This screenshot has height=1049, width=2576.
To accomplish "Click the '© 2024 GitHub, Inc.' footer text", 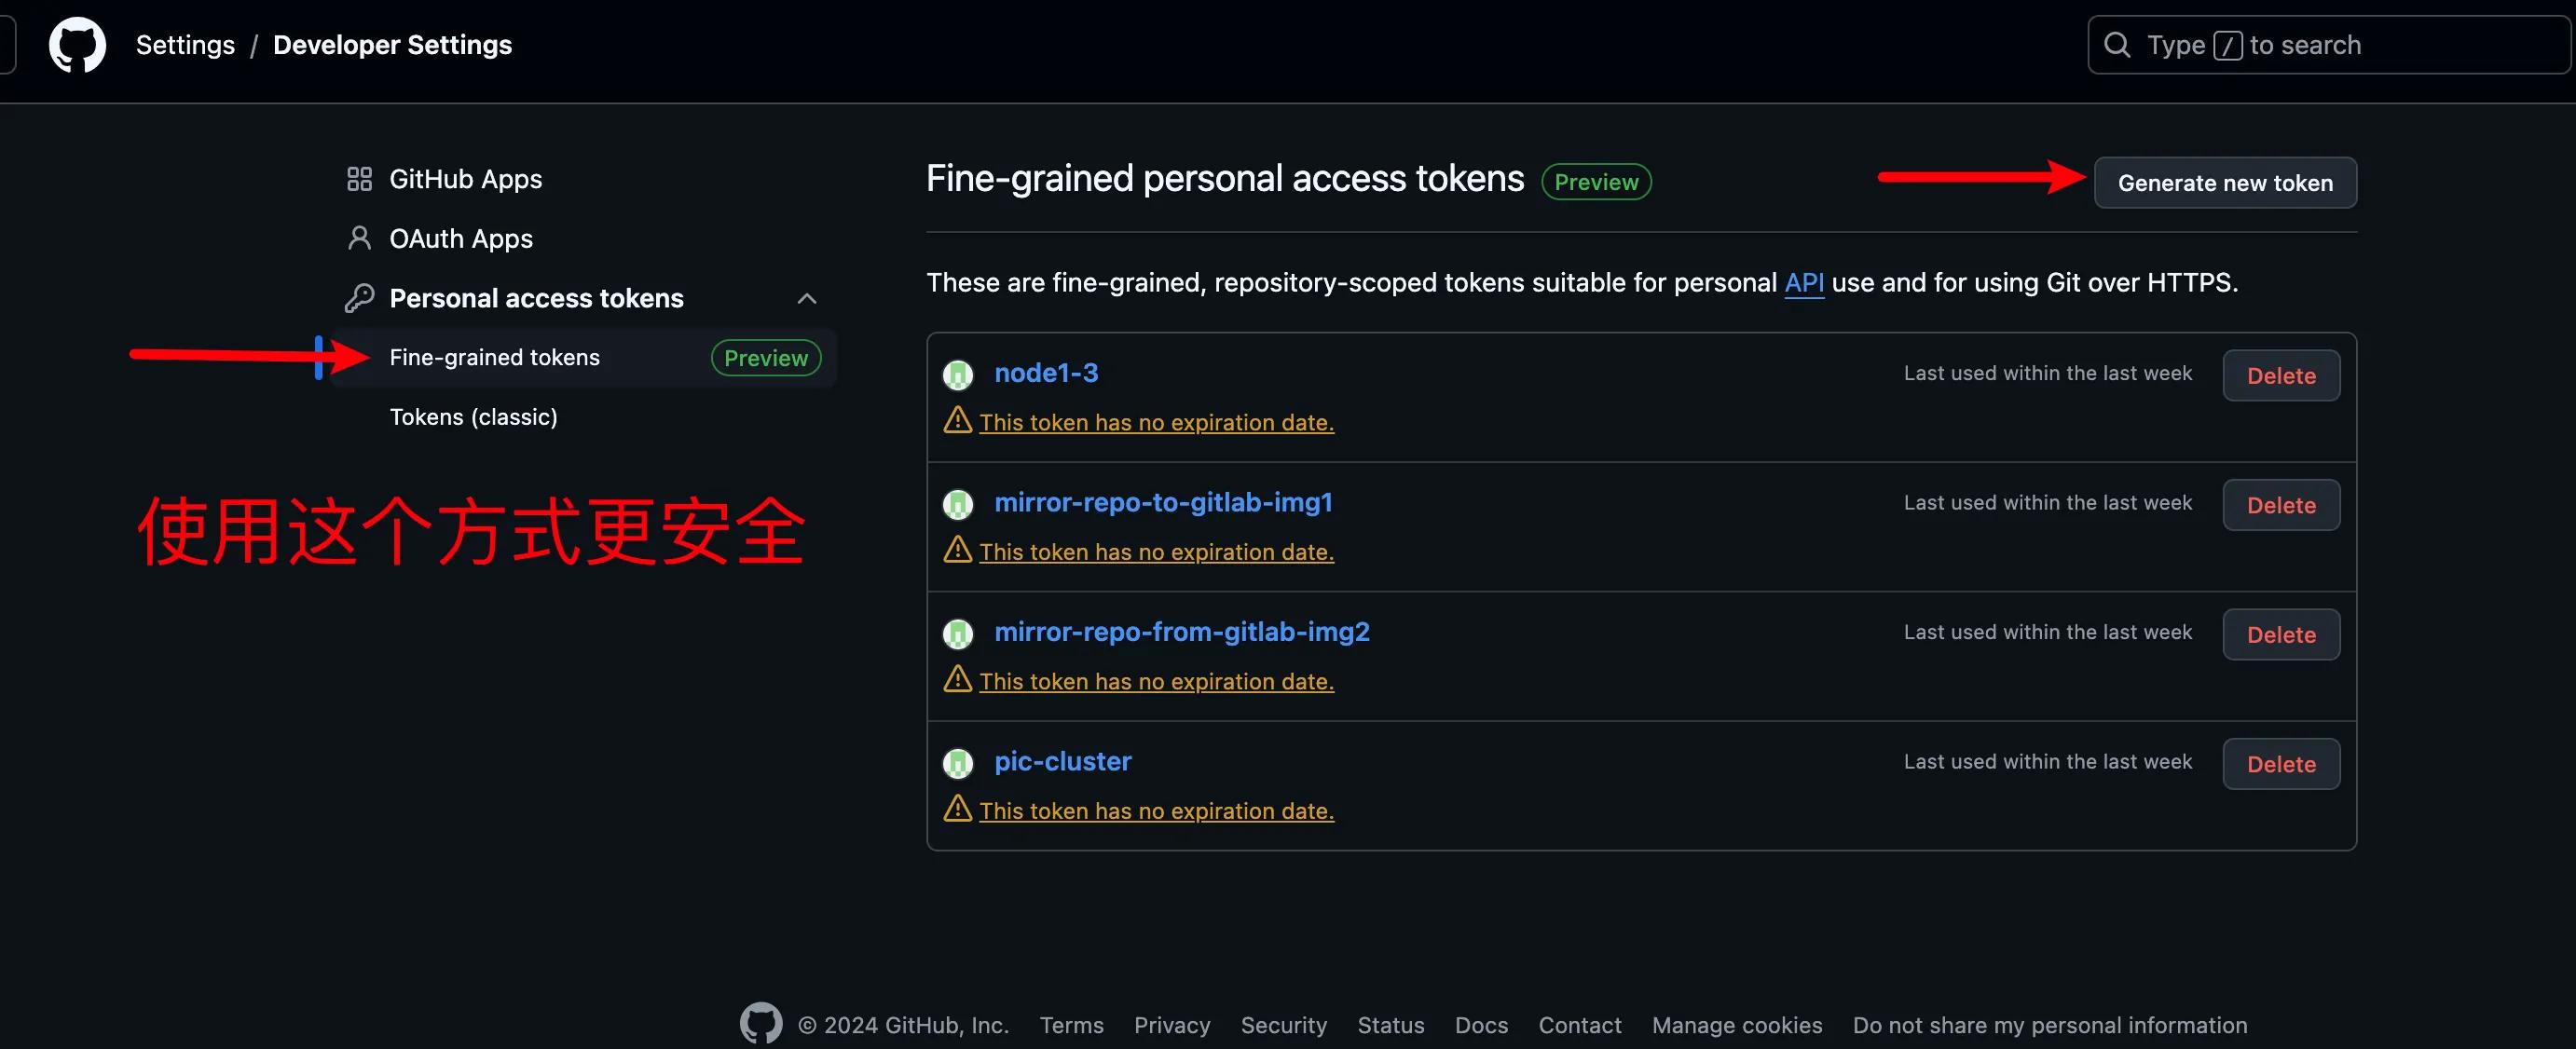I will click(x=903, y=1025).
